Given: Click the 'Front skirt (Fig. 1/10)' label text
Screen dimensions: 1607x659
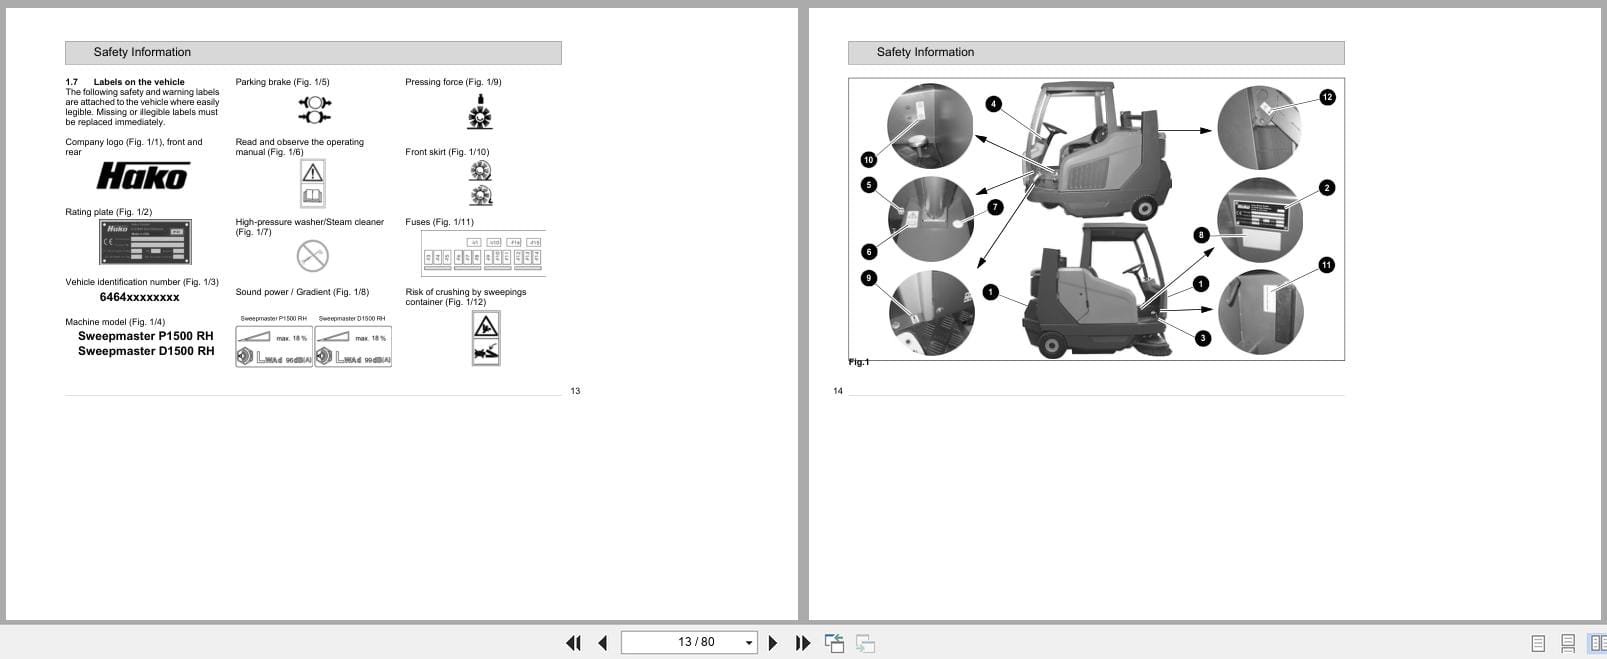Looking at the screenshot, I should [447, 152].
